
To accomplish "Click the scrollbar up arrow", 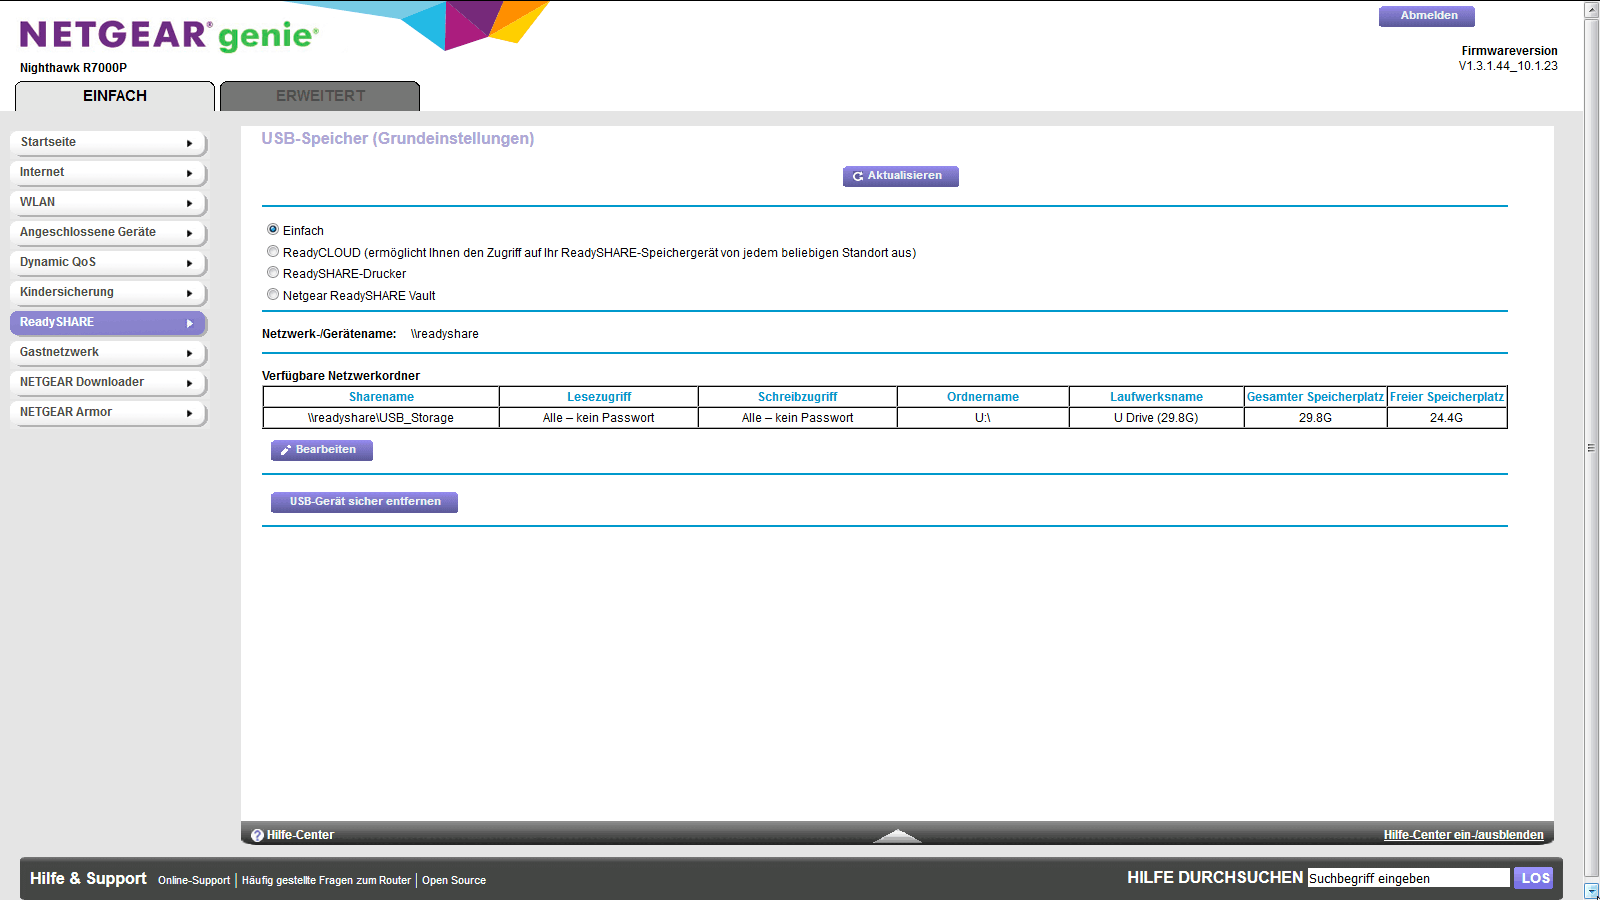I will click(1591, 9).
